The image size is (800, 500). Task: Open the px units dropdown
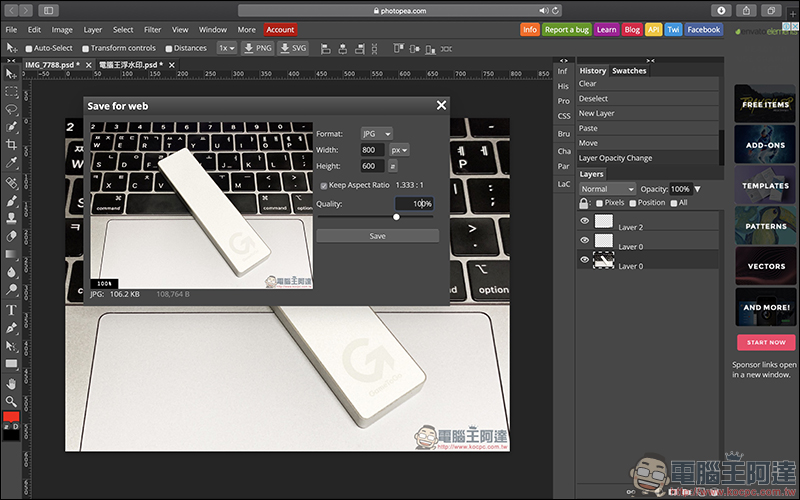399,150
